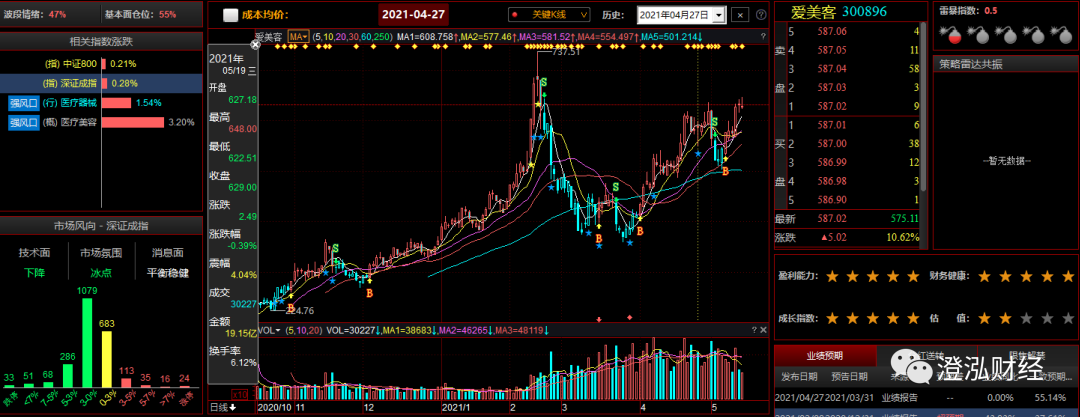Click the 医疗器械 industry row

pos(102,103)
